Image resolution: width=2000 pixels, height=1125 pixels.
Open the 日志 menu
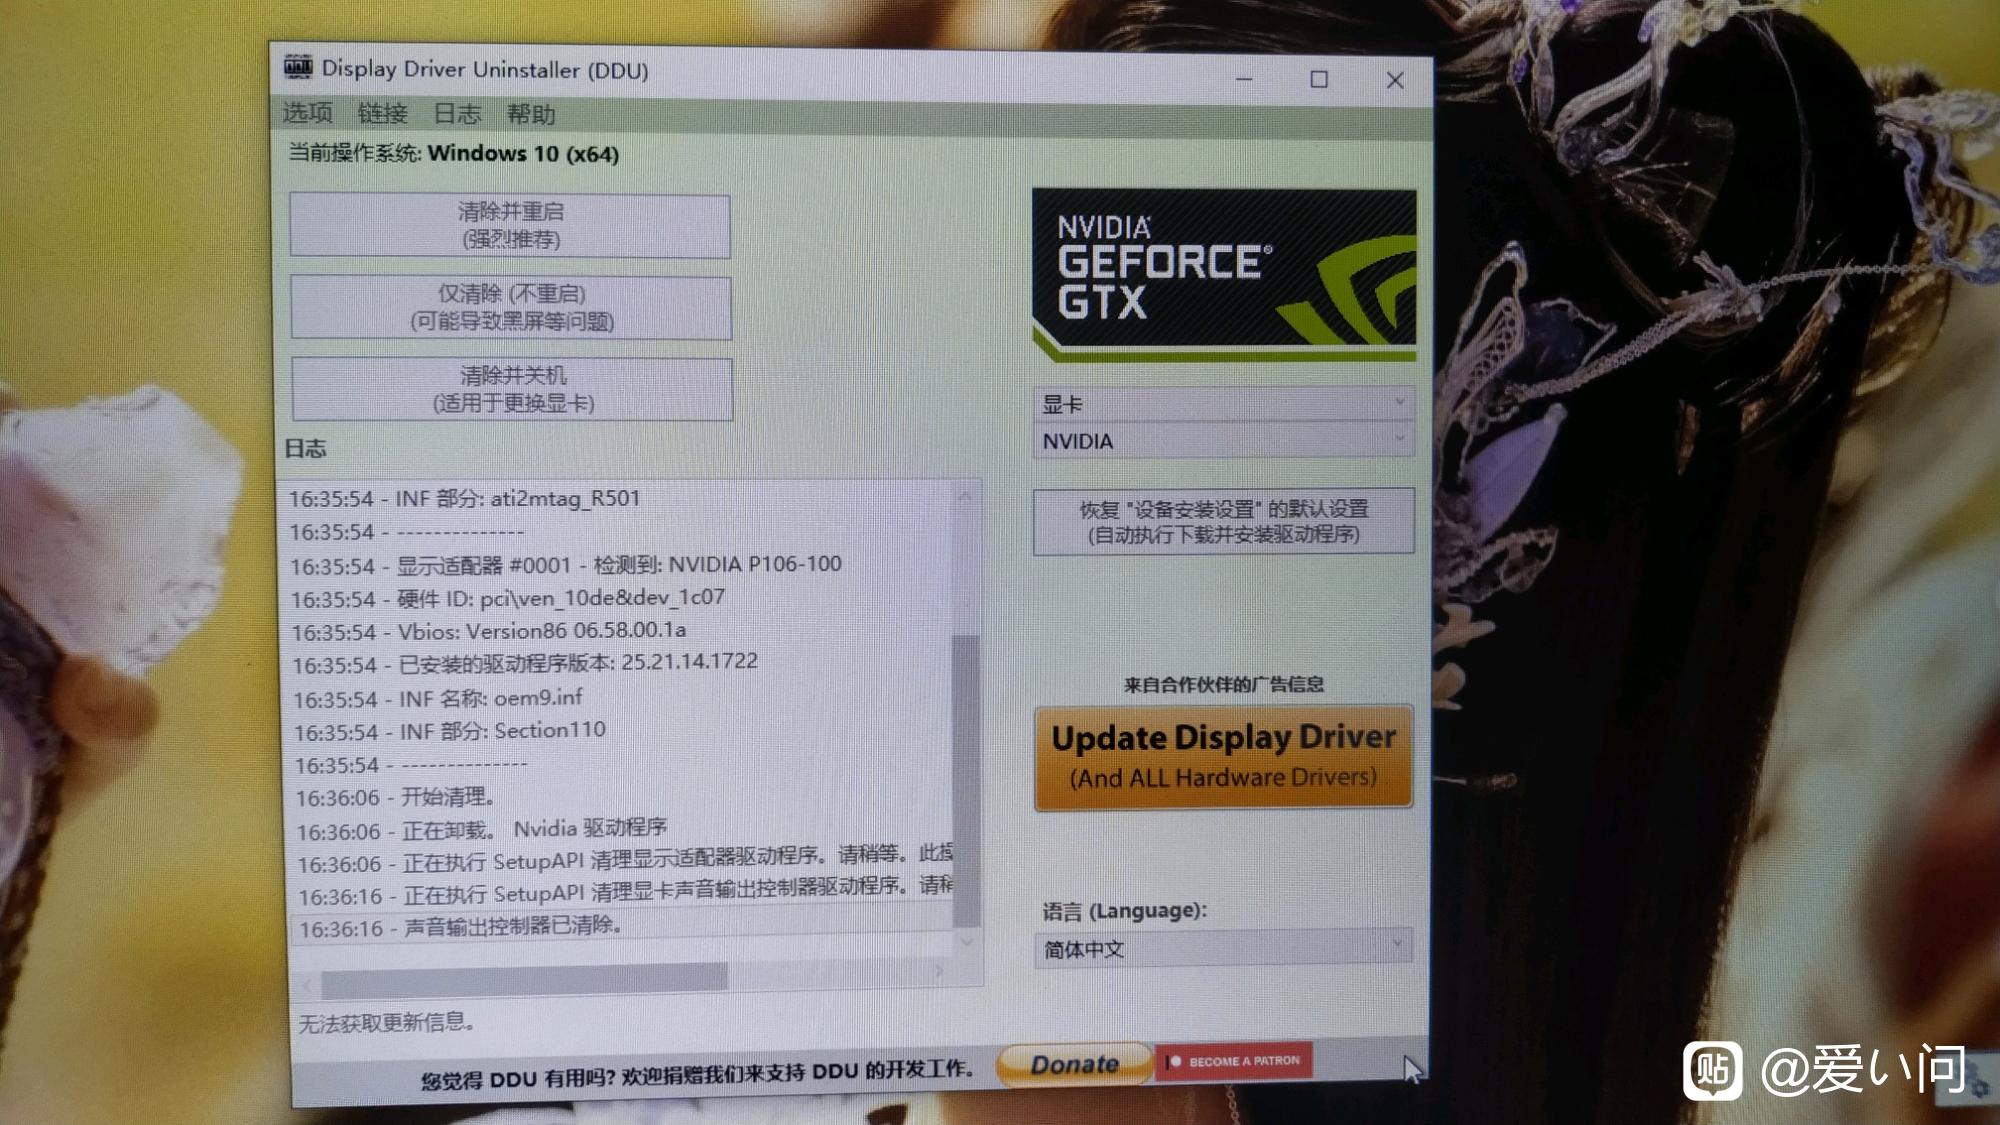point(457,114)
